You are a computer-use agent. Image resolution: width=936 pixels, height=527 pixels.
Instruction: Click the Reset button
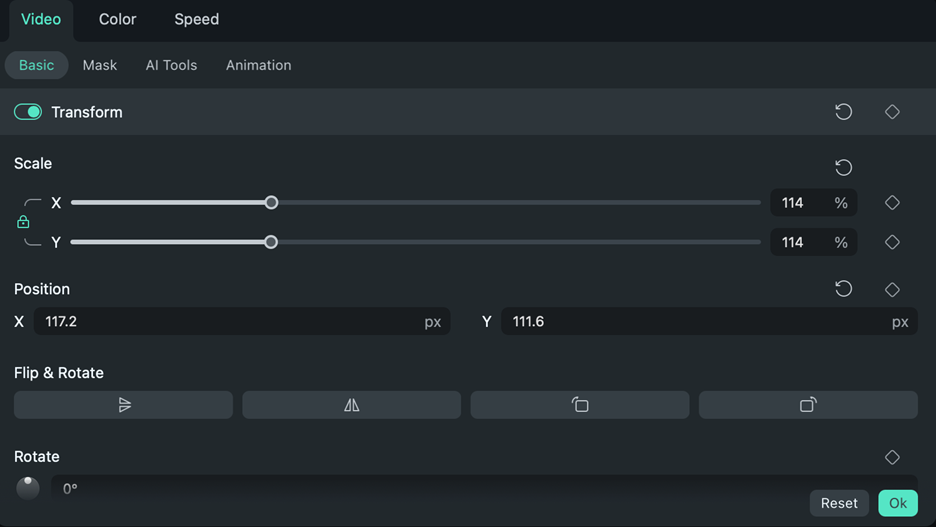[x=839, y=503]
